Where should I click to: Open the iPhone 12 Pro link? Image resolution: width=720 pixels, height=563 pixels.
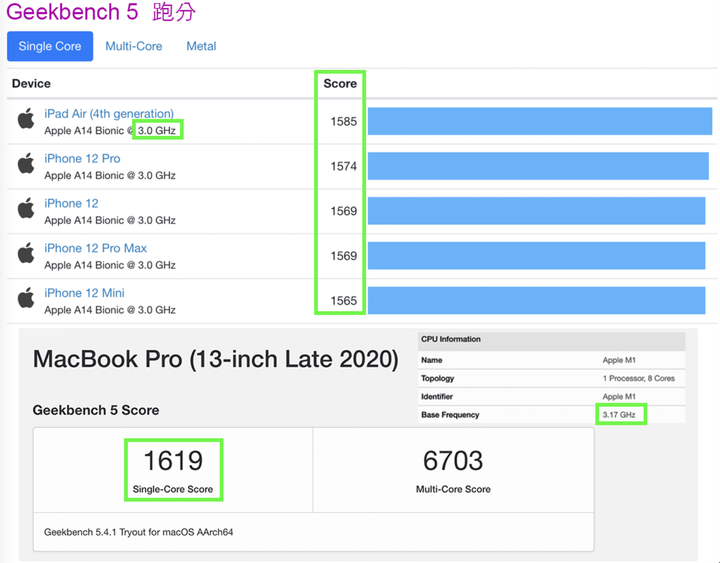pos(82,158)
